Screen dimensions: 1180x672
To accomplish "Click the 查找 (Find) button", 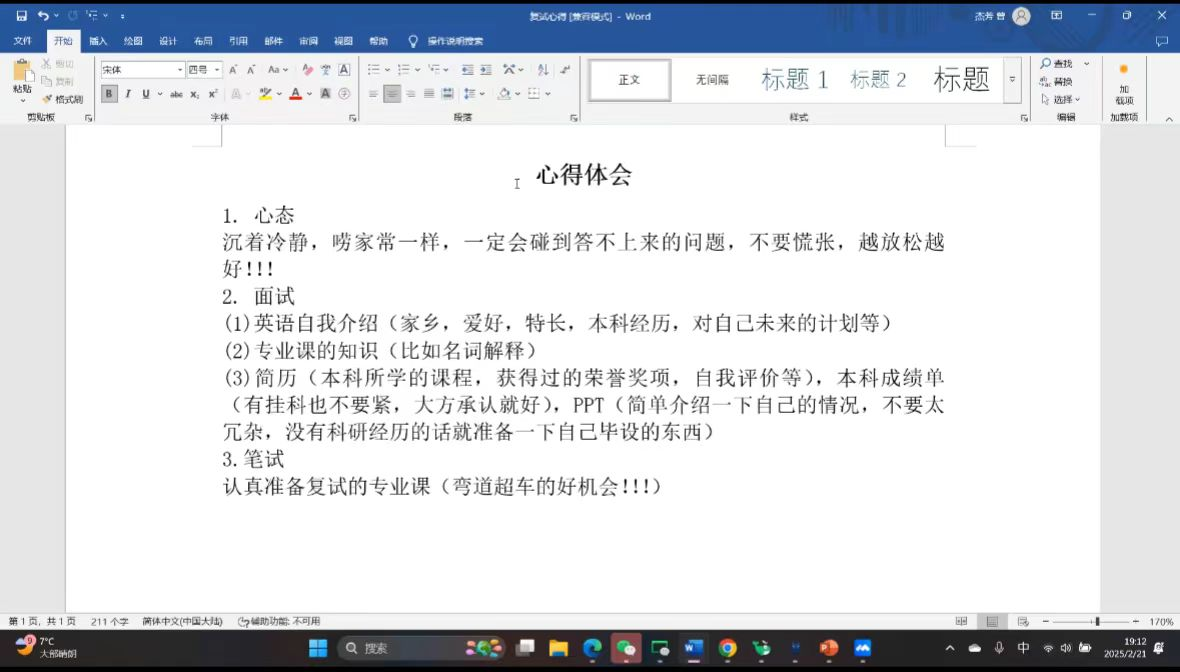I will coord(1056,64).
